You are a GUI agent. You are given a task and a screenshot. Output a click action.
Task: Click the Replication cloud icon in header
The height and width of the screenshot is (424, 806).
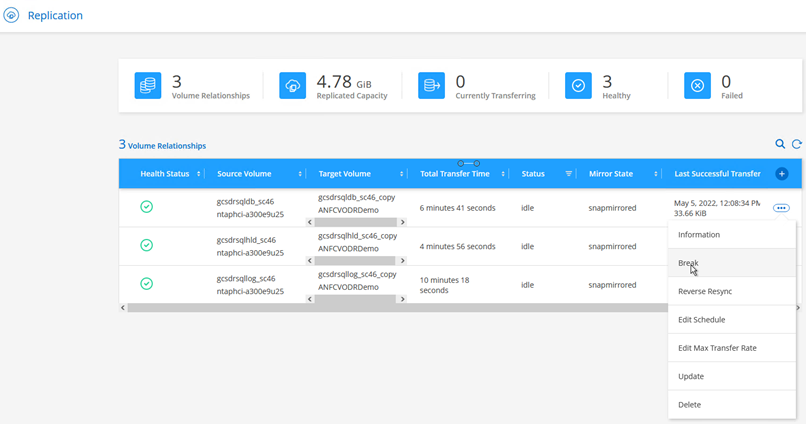click(x=12, y=16)
